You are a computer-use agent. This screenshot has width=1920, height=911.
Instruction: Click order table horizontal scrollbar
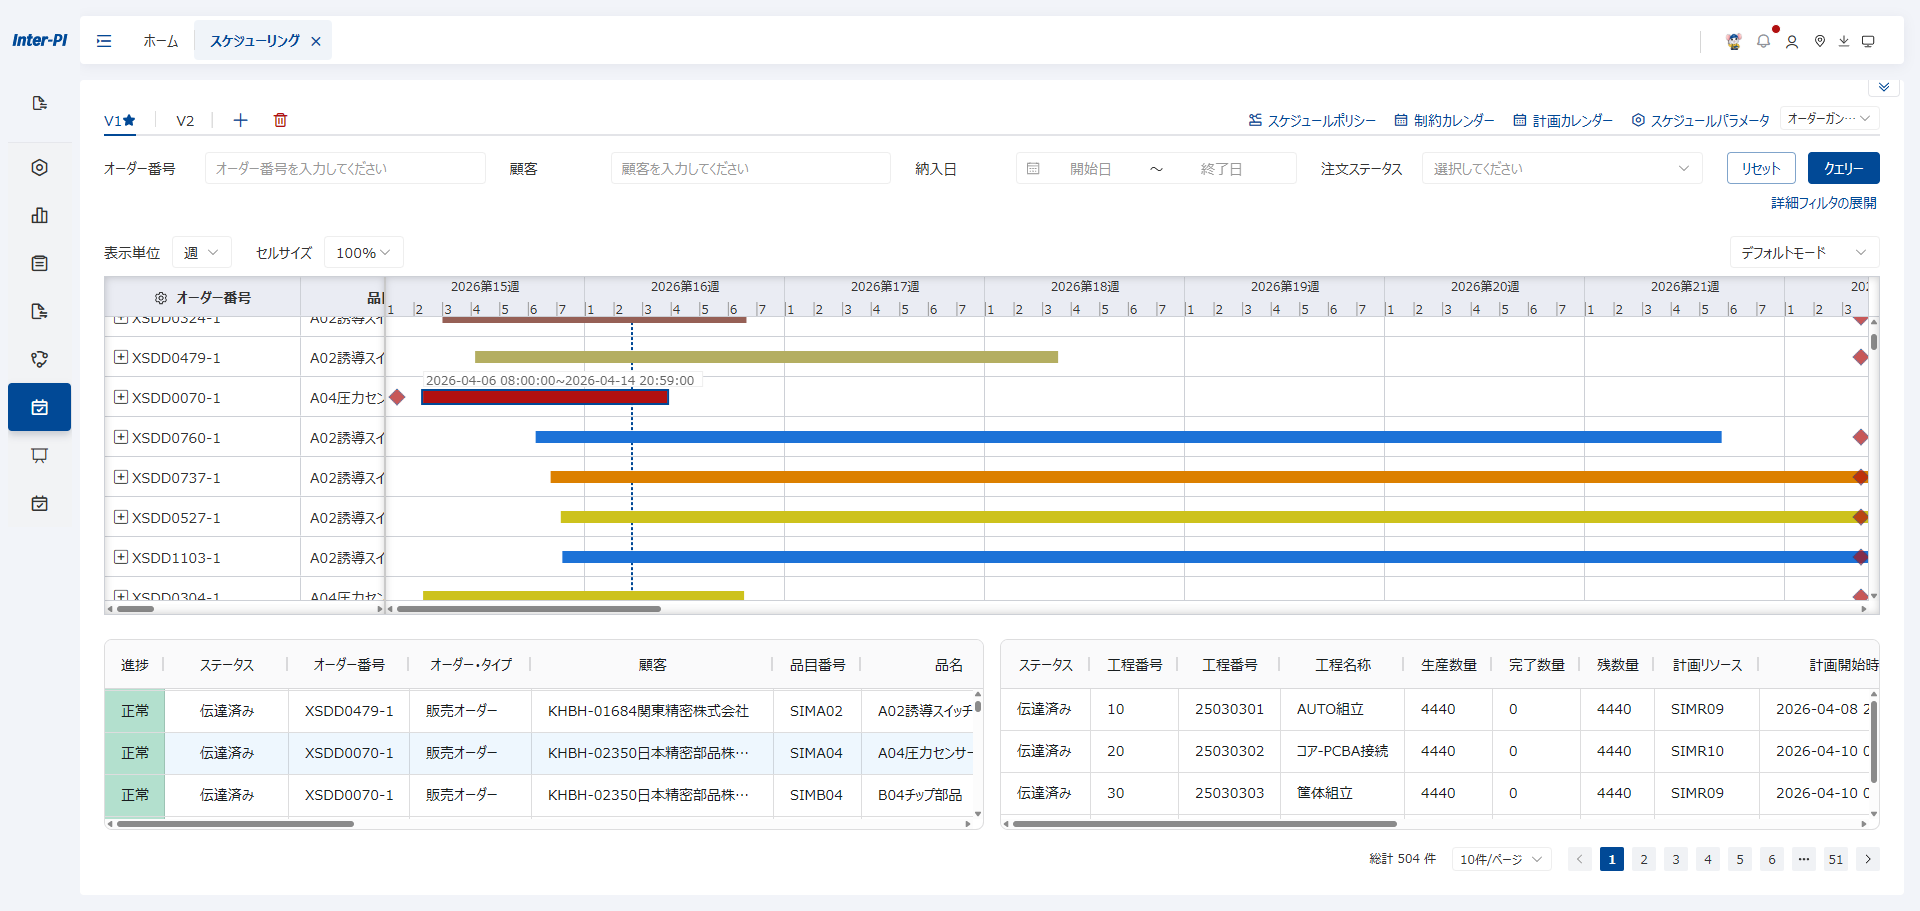(235, 824)
